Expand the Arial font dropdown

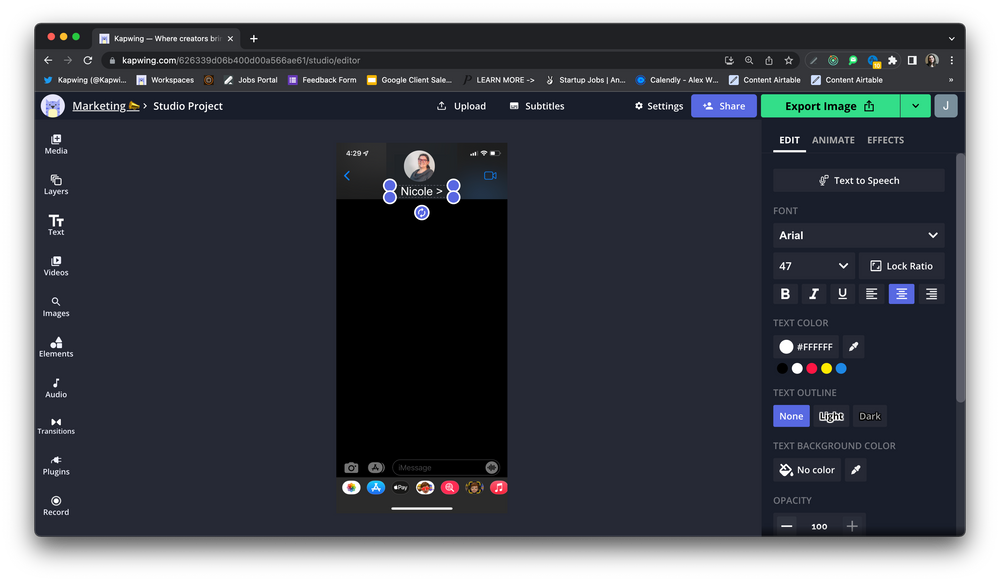858,236
